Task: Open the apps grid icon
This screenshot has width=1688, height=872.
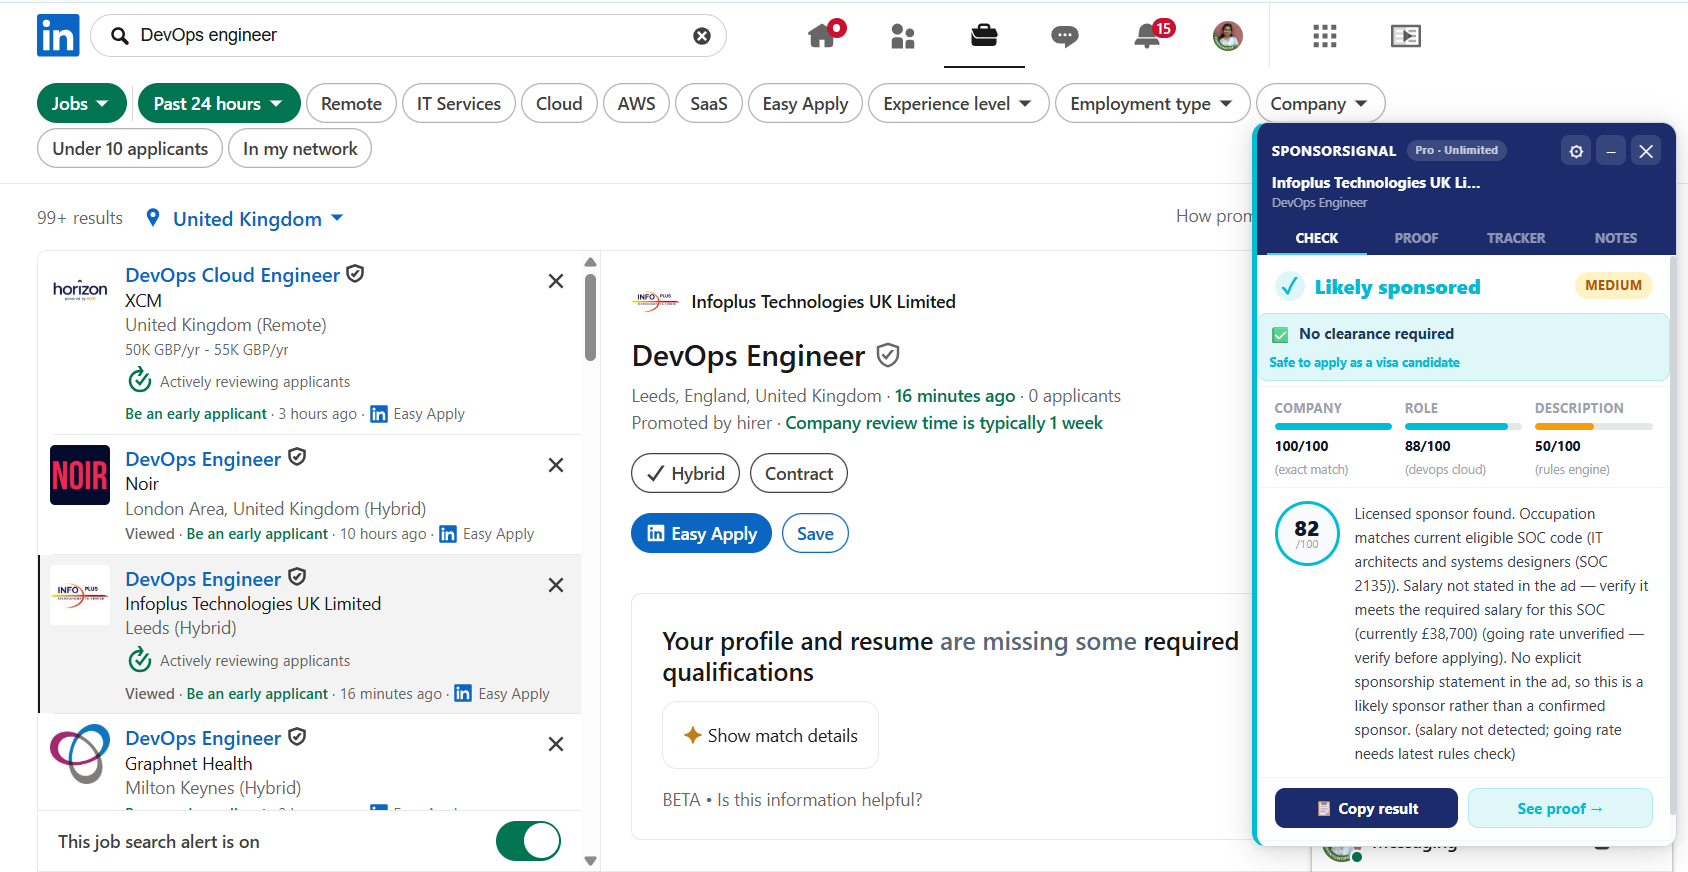Action: point(1325,36)
